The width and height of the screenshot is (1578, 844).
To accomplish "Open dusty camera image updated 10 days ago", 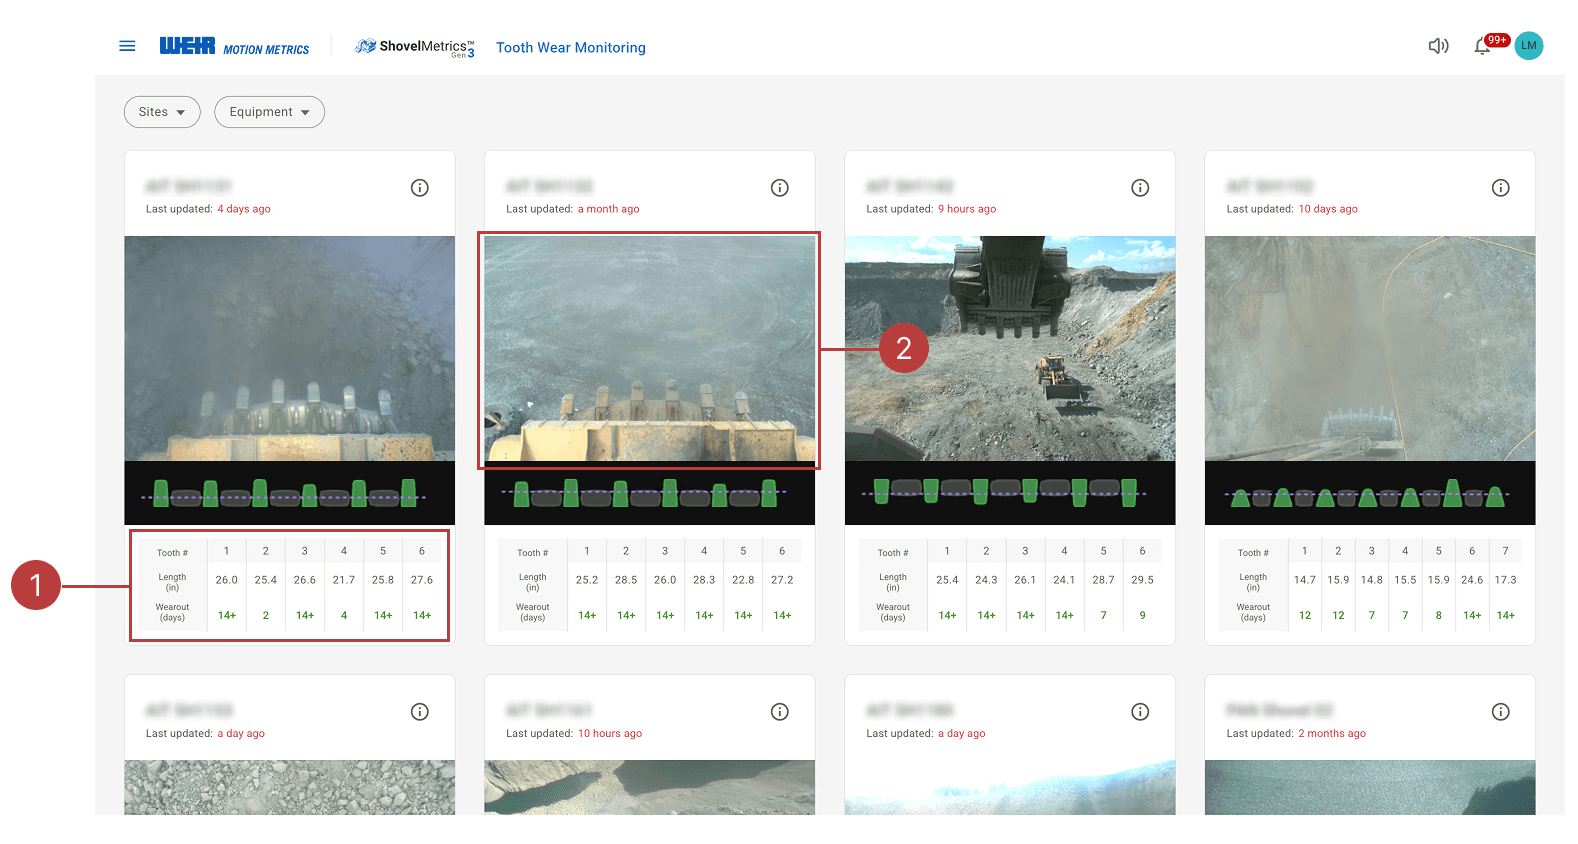I will (x=1370, y=348).
